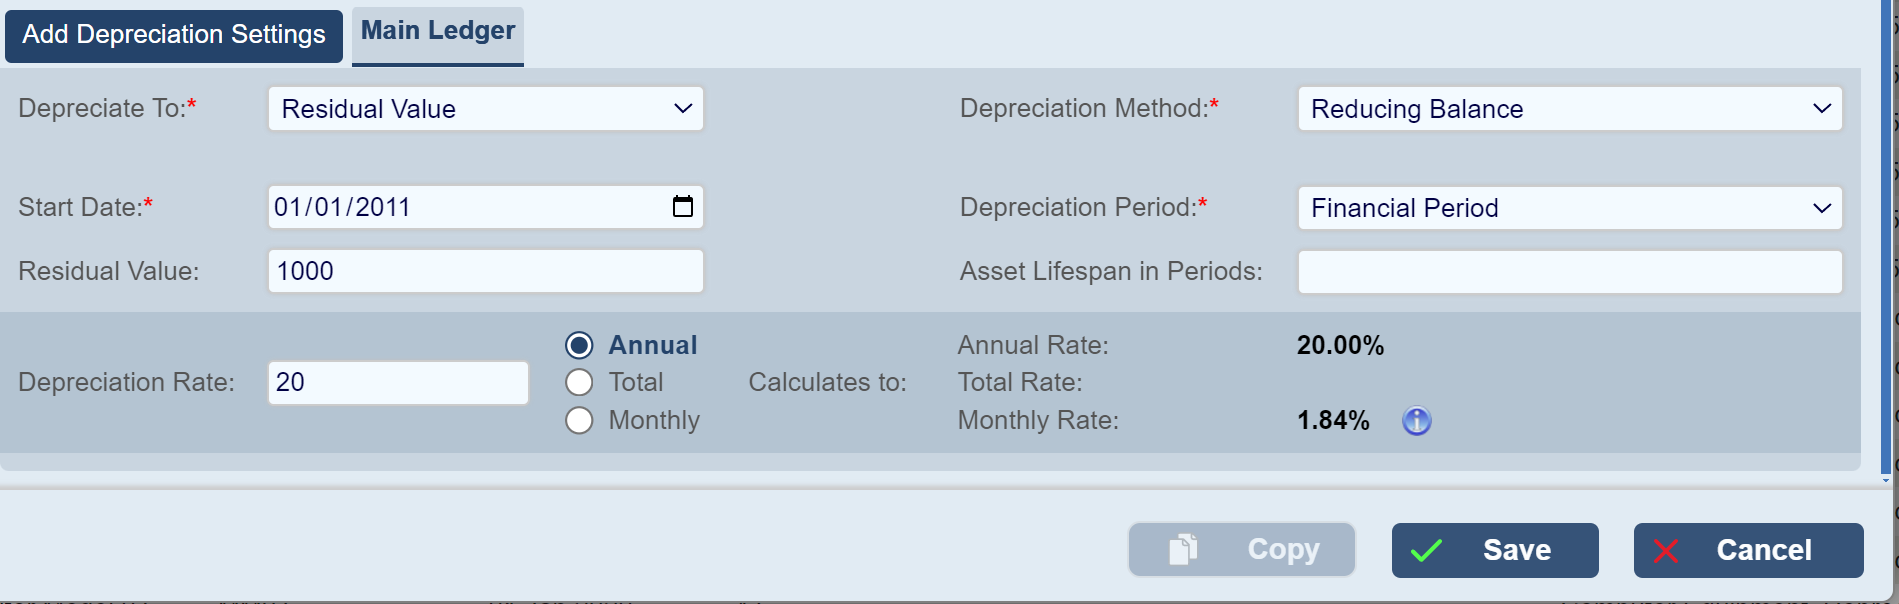The image size is (1899, 604).
Task: Click the info icon beside Monthly Rate
Action: click(x=1416, y=421)
